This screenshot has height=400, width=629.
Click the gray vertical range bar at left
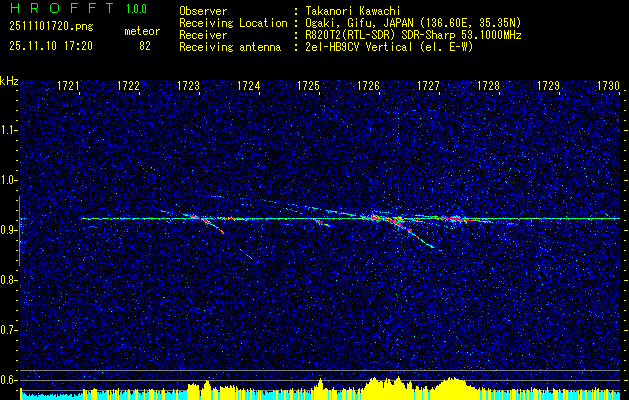click(20, 231)
